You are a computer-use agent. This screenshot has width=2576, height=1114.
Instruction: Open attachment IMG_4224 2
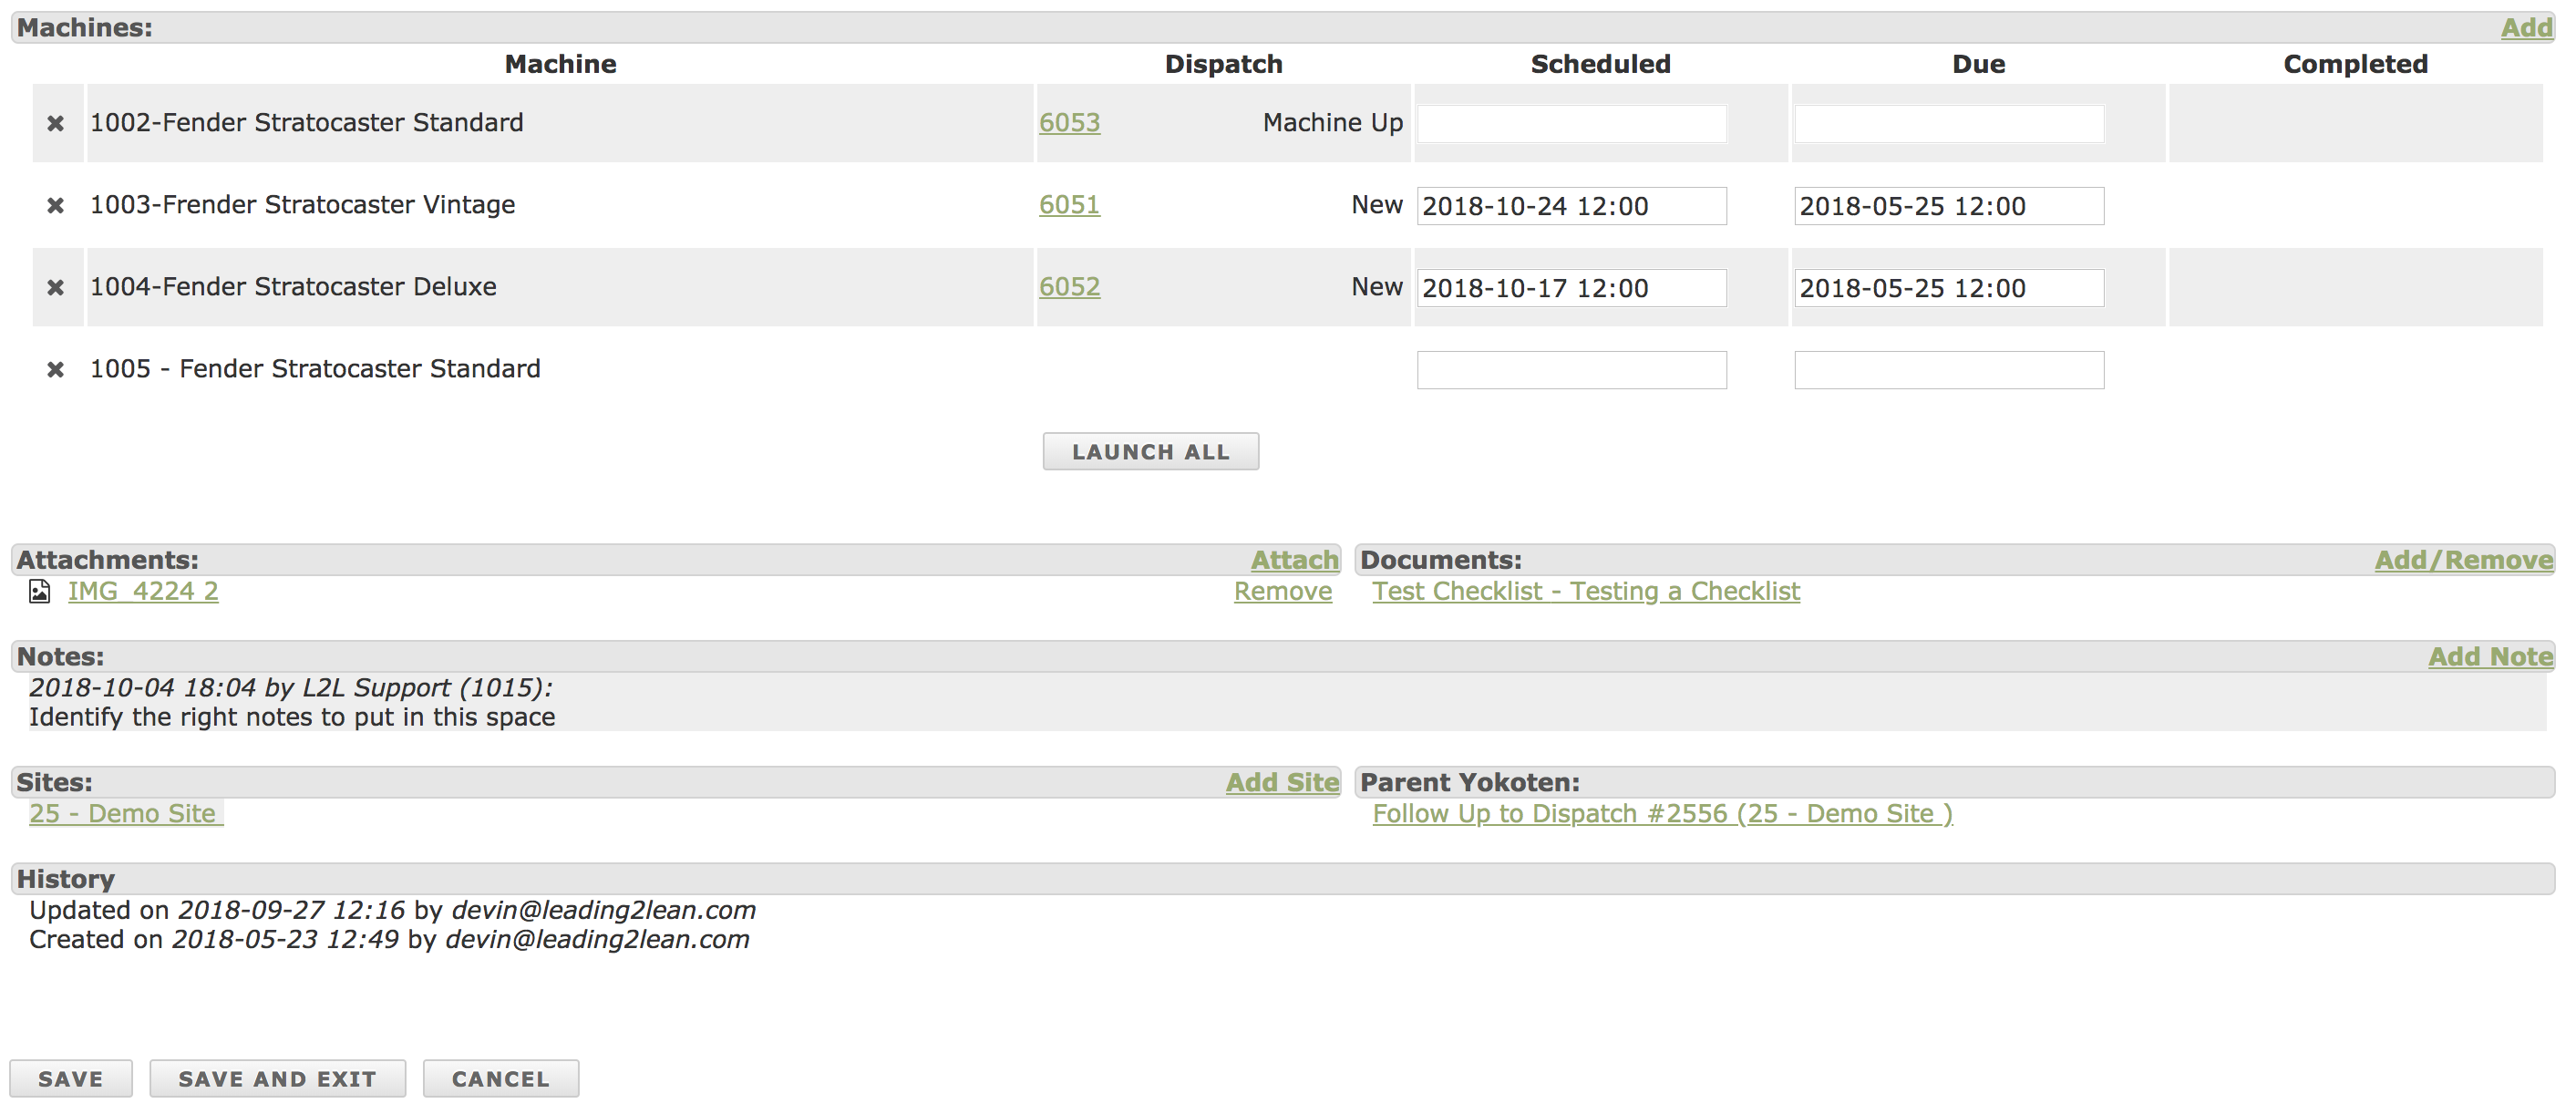[143, 591]
